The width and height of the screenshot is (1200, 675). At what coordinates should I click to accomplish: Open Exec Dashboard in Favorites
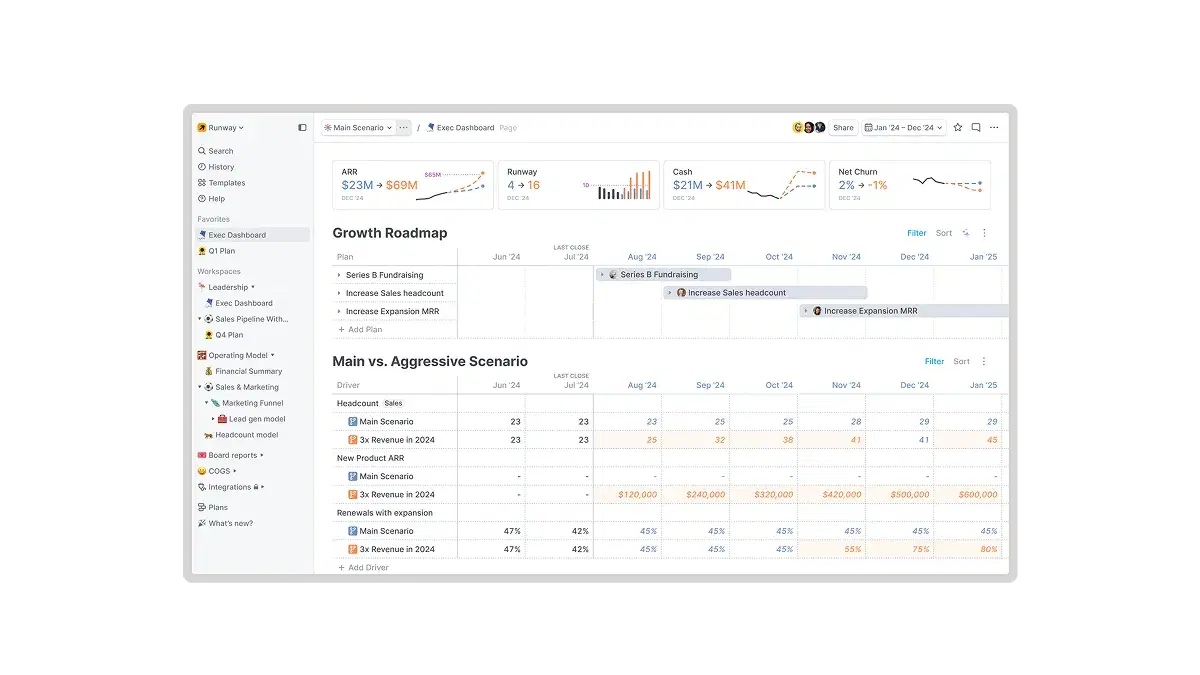coord(252,235)
